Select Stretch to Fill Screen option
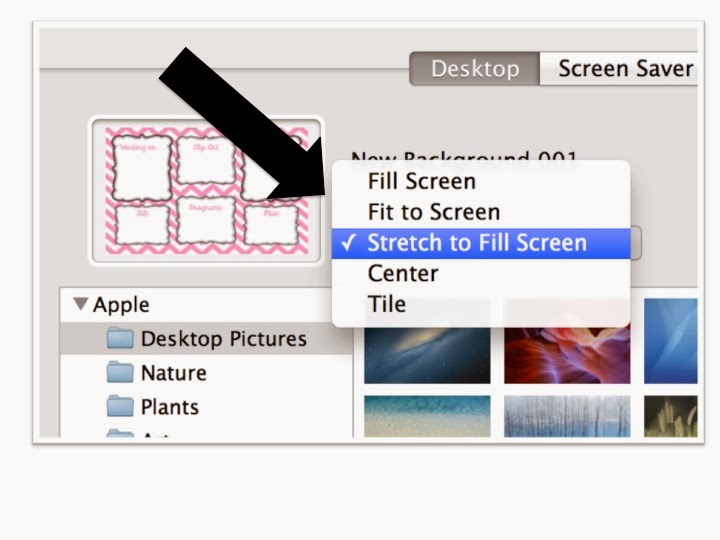The image size is (720, 540). (x=476, y=243)
